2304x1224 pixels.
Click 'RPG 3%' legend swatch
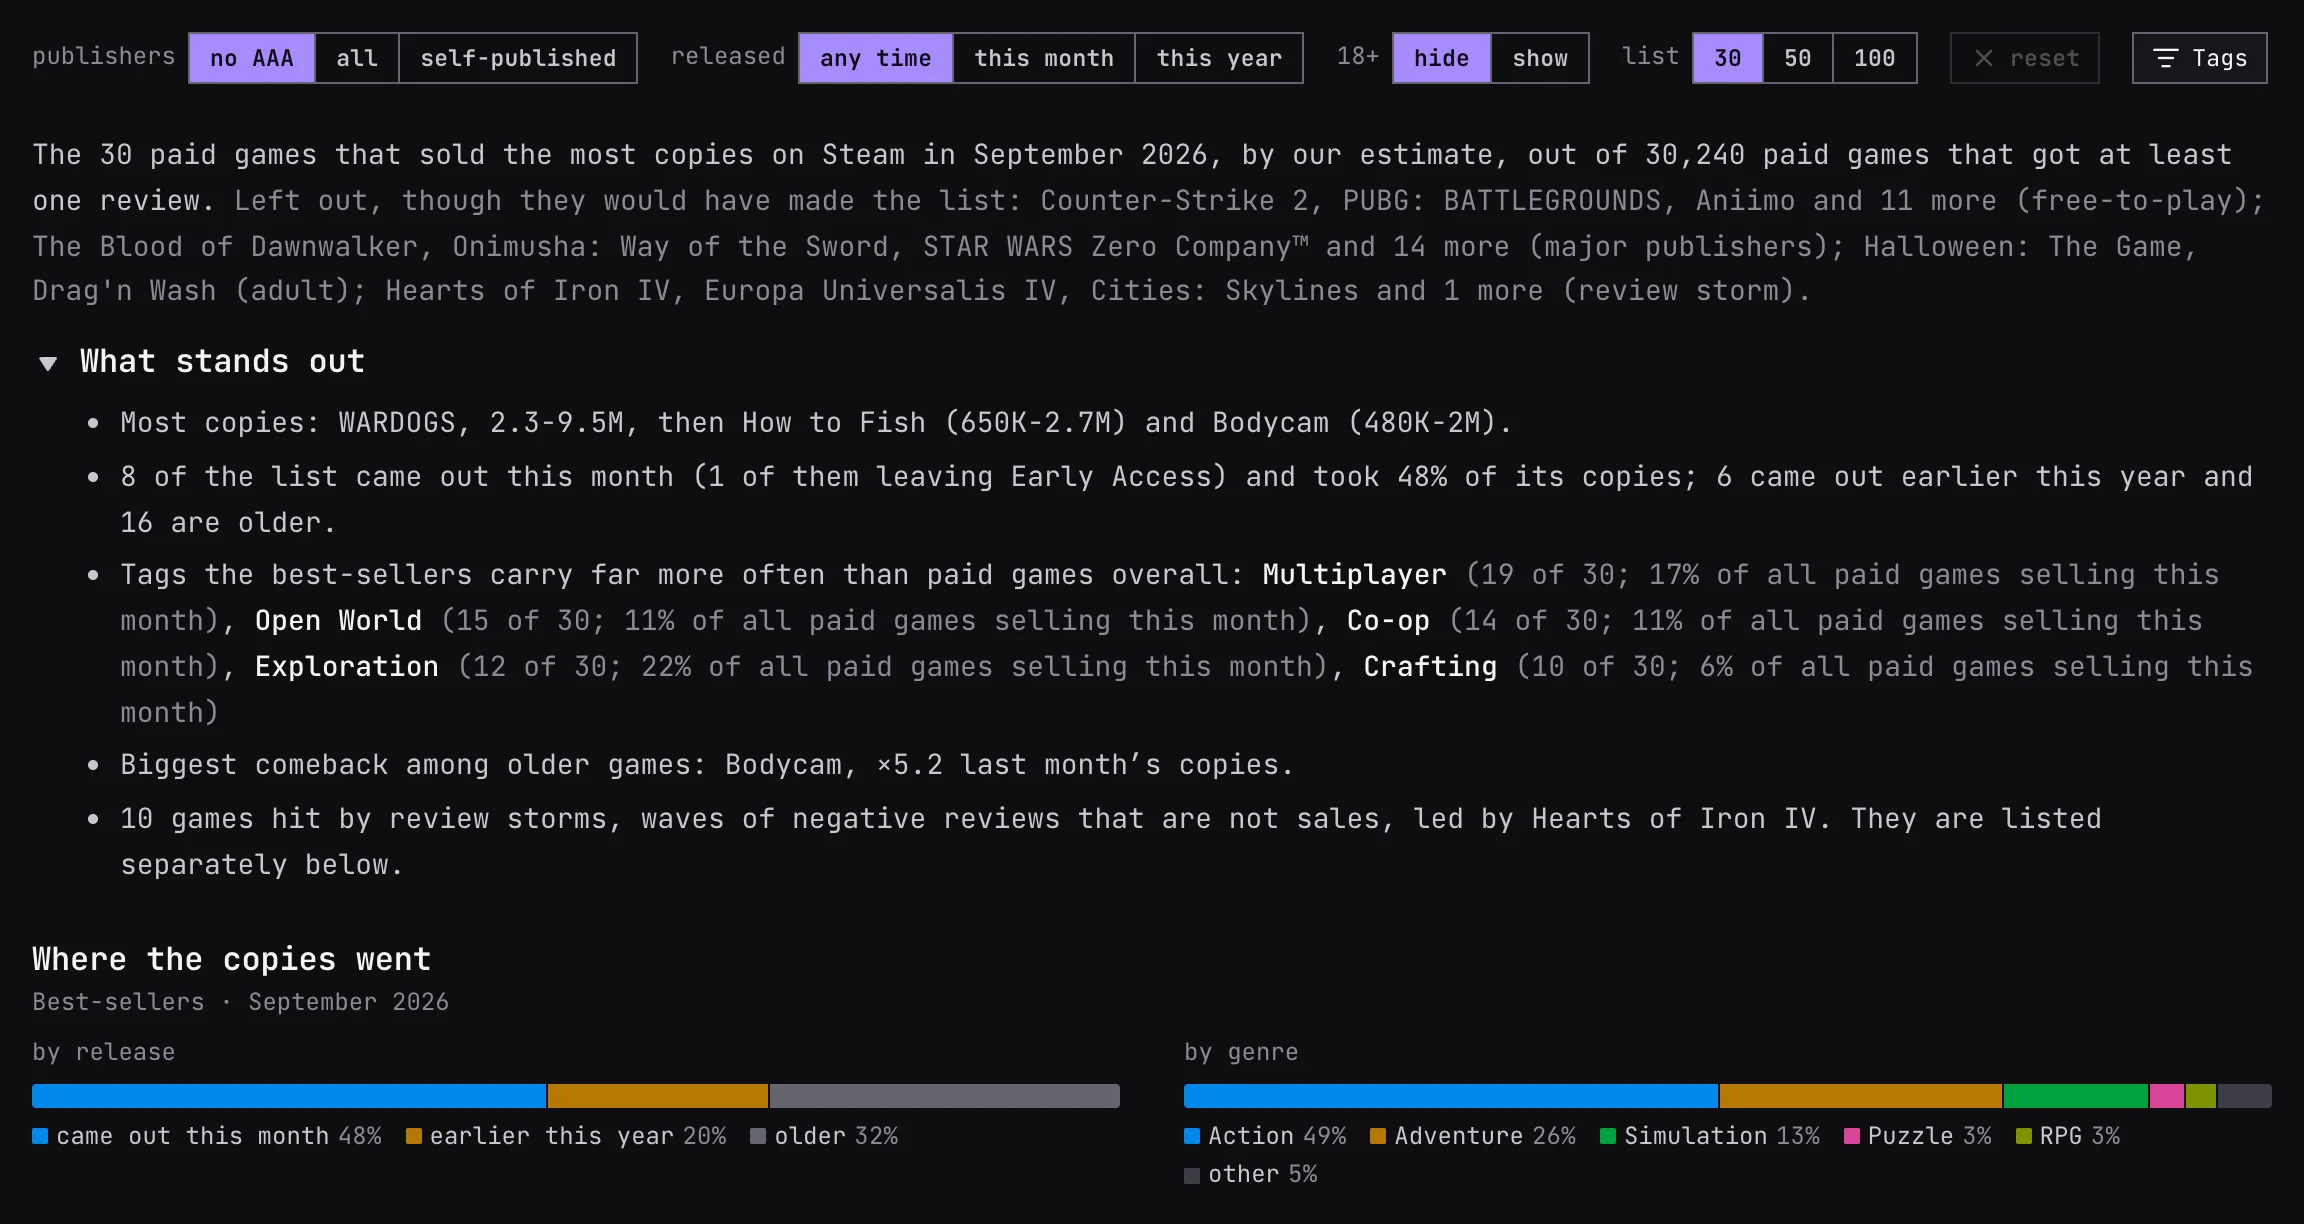pos(2024,1136)
